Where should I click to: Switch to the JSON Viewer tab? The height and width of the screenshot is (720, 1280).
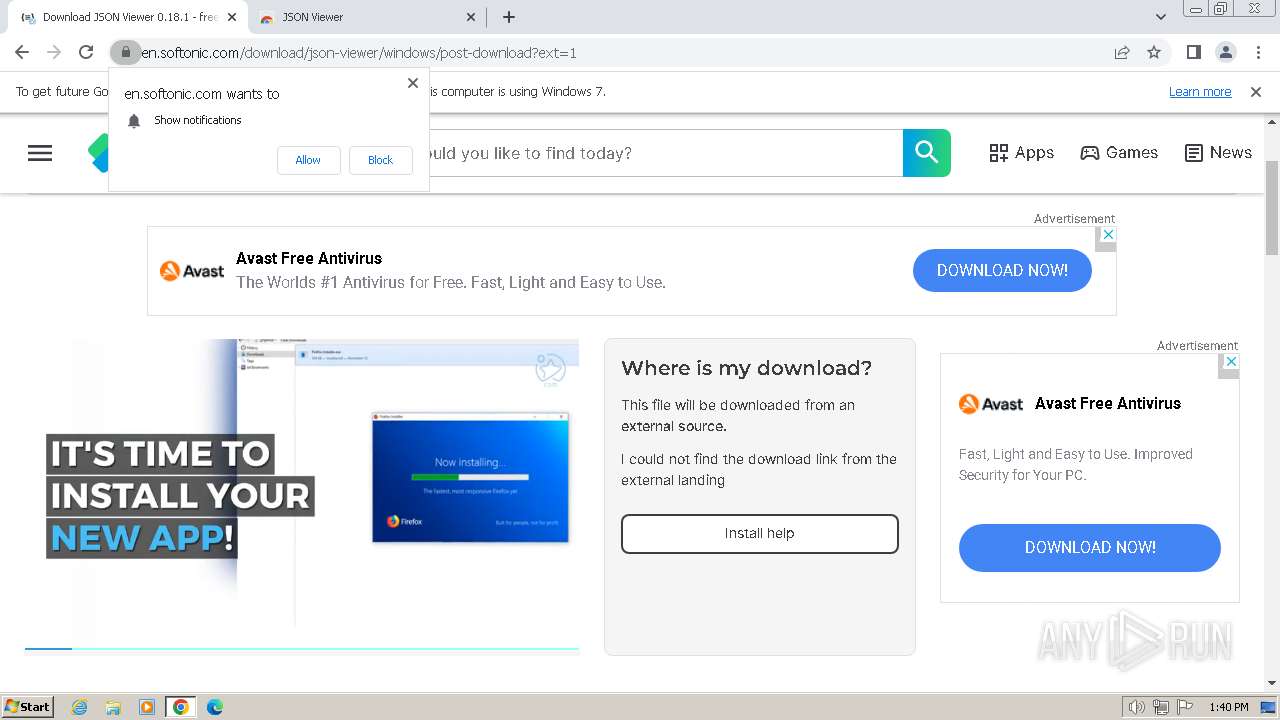point(365,17)
